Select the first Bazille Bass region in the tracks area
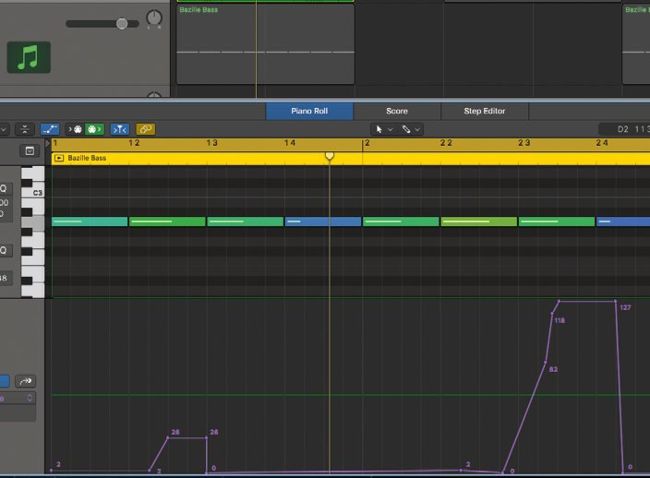 coord(265,44)
